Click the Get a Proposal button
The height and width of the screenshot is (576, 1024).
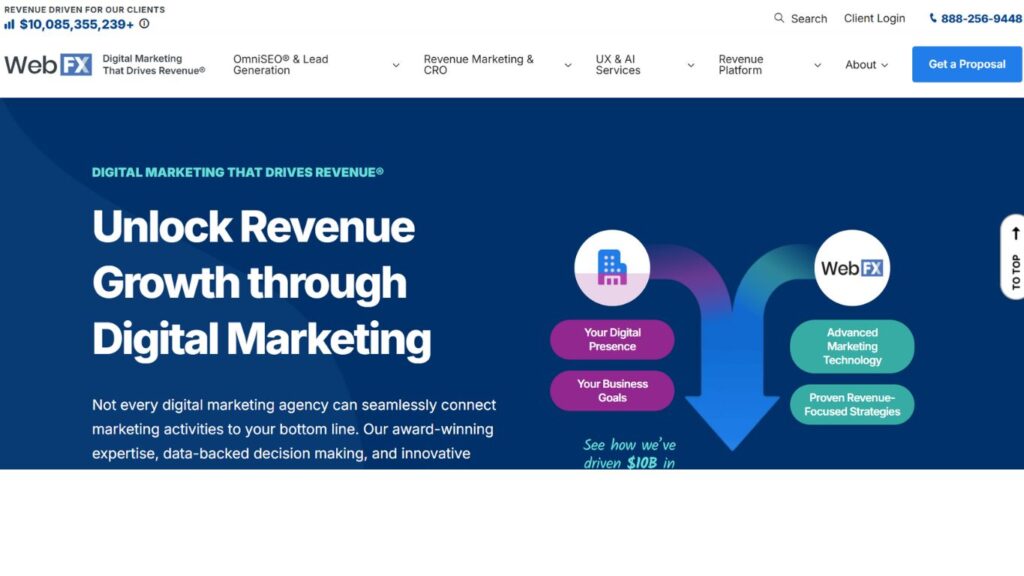[966, 64]
